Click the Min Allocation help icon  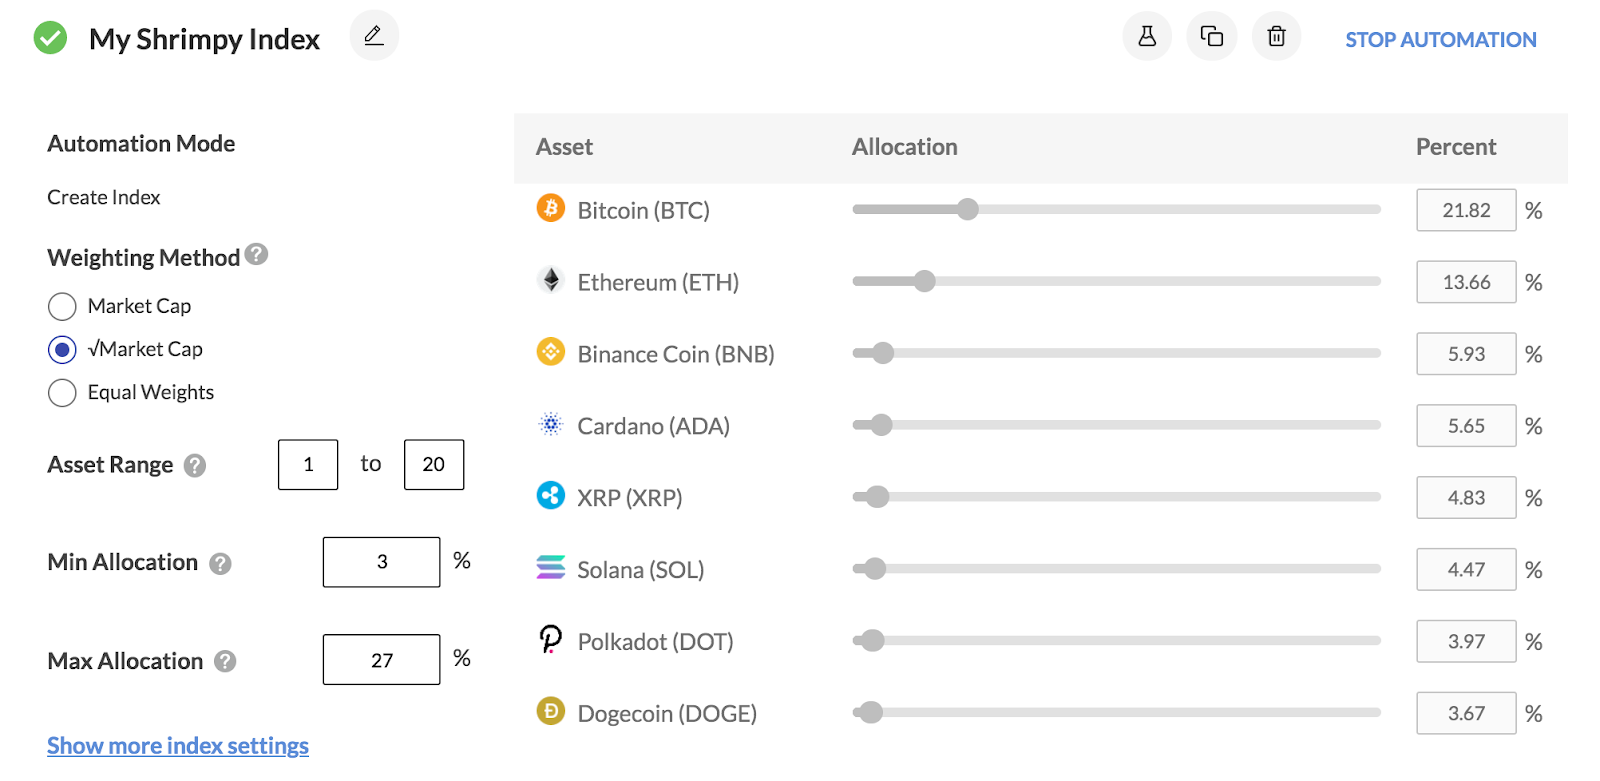[220, 564]
